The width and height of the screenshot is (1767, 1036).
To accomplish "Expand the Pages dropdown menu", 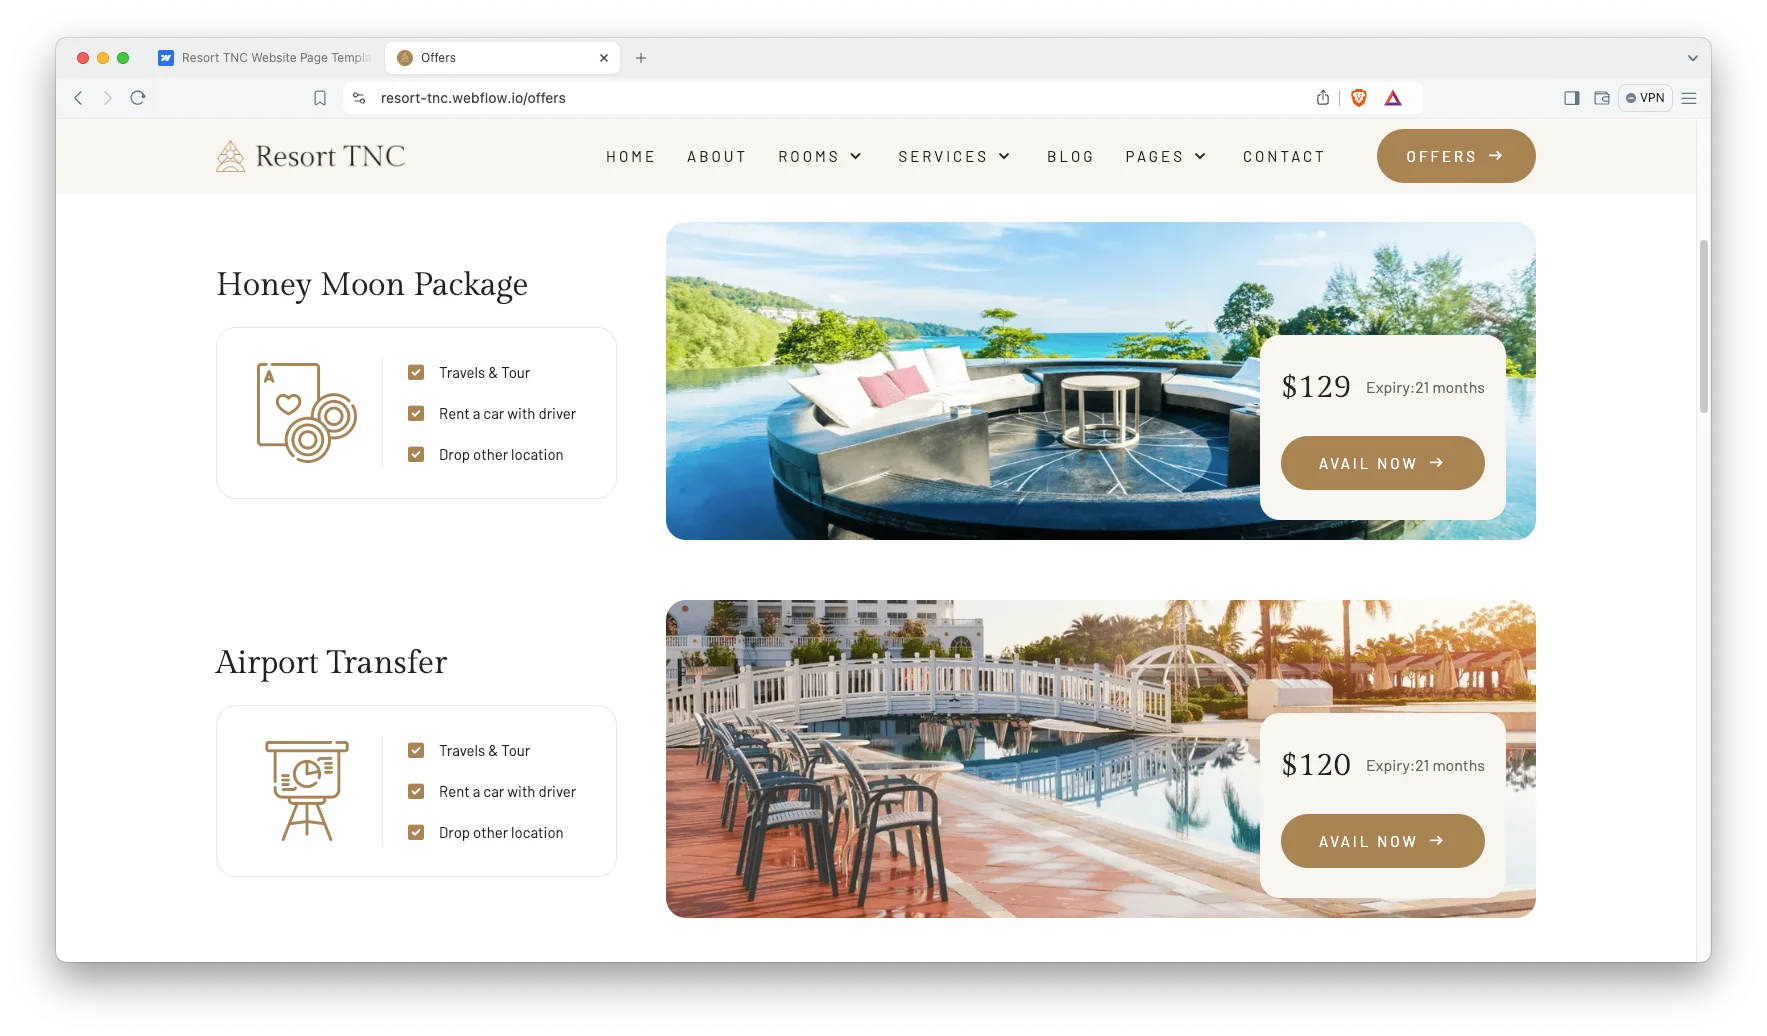I will (1166, 157).
